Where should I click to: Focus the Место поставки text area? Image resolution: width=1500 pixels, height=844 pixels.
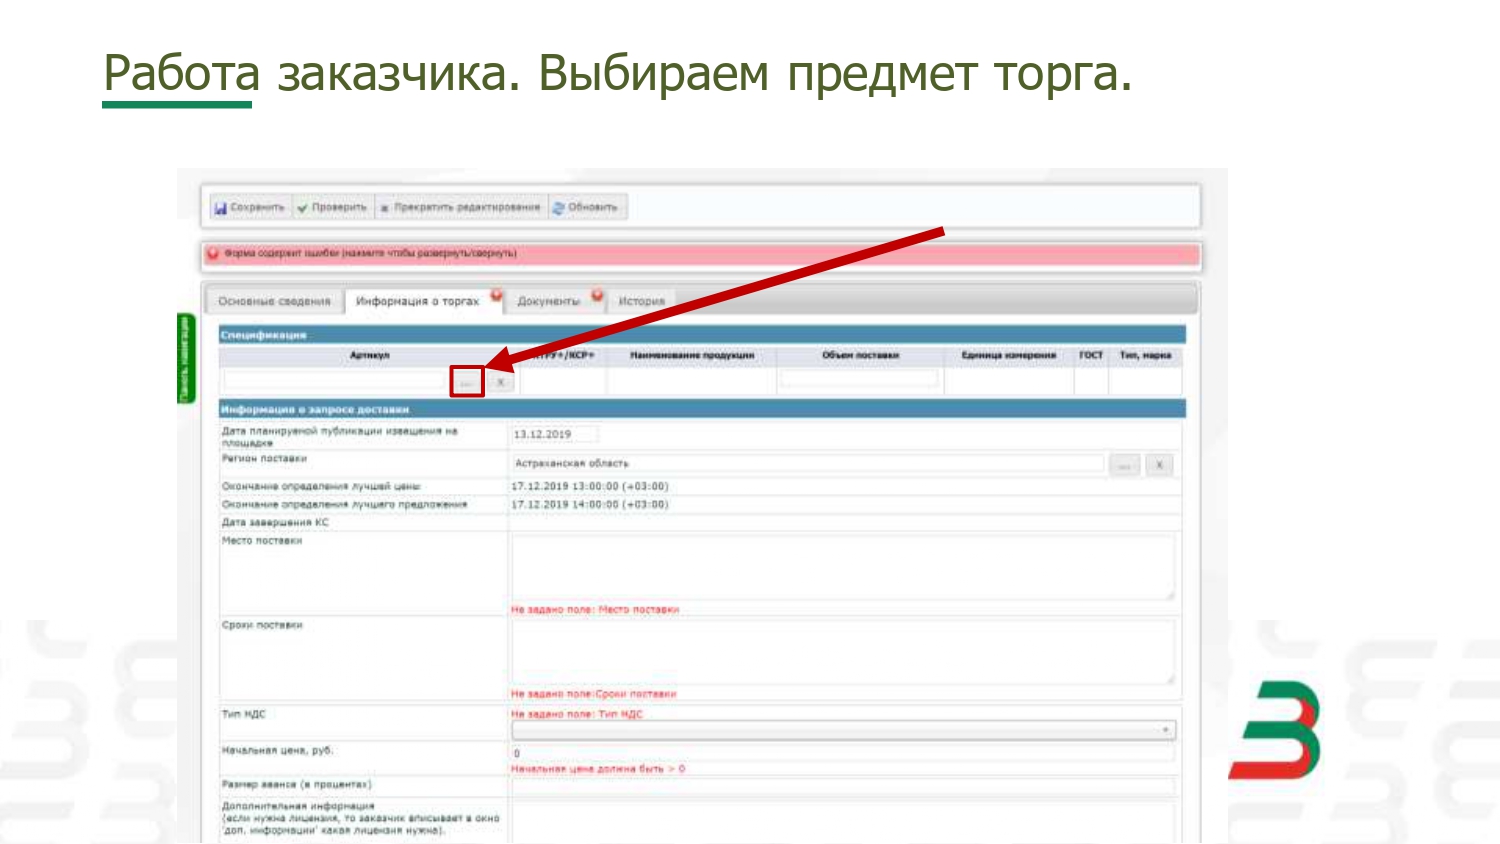[x=843, y=567]
